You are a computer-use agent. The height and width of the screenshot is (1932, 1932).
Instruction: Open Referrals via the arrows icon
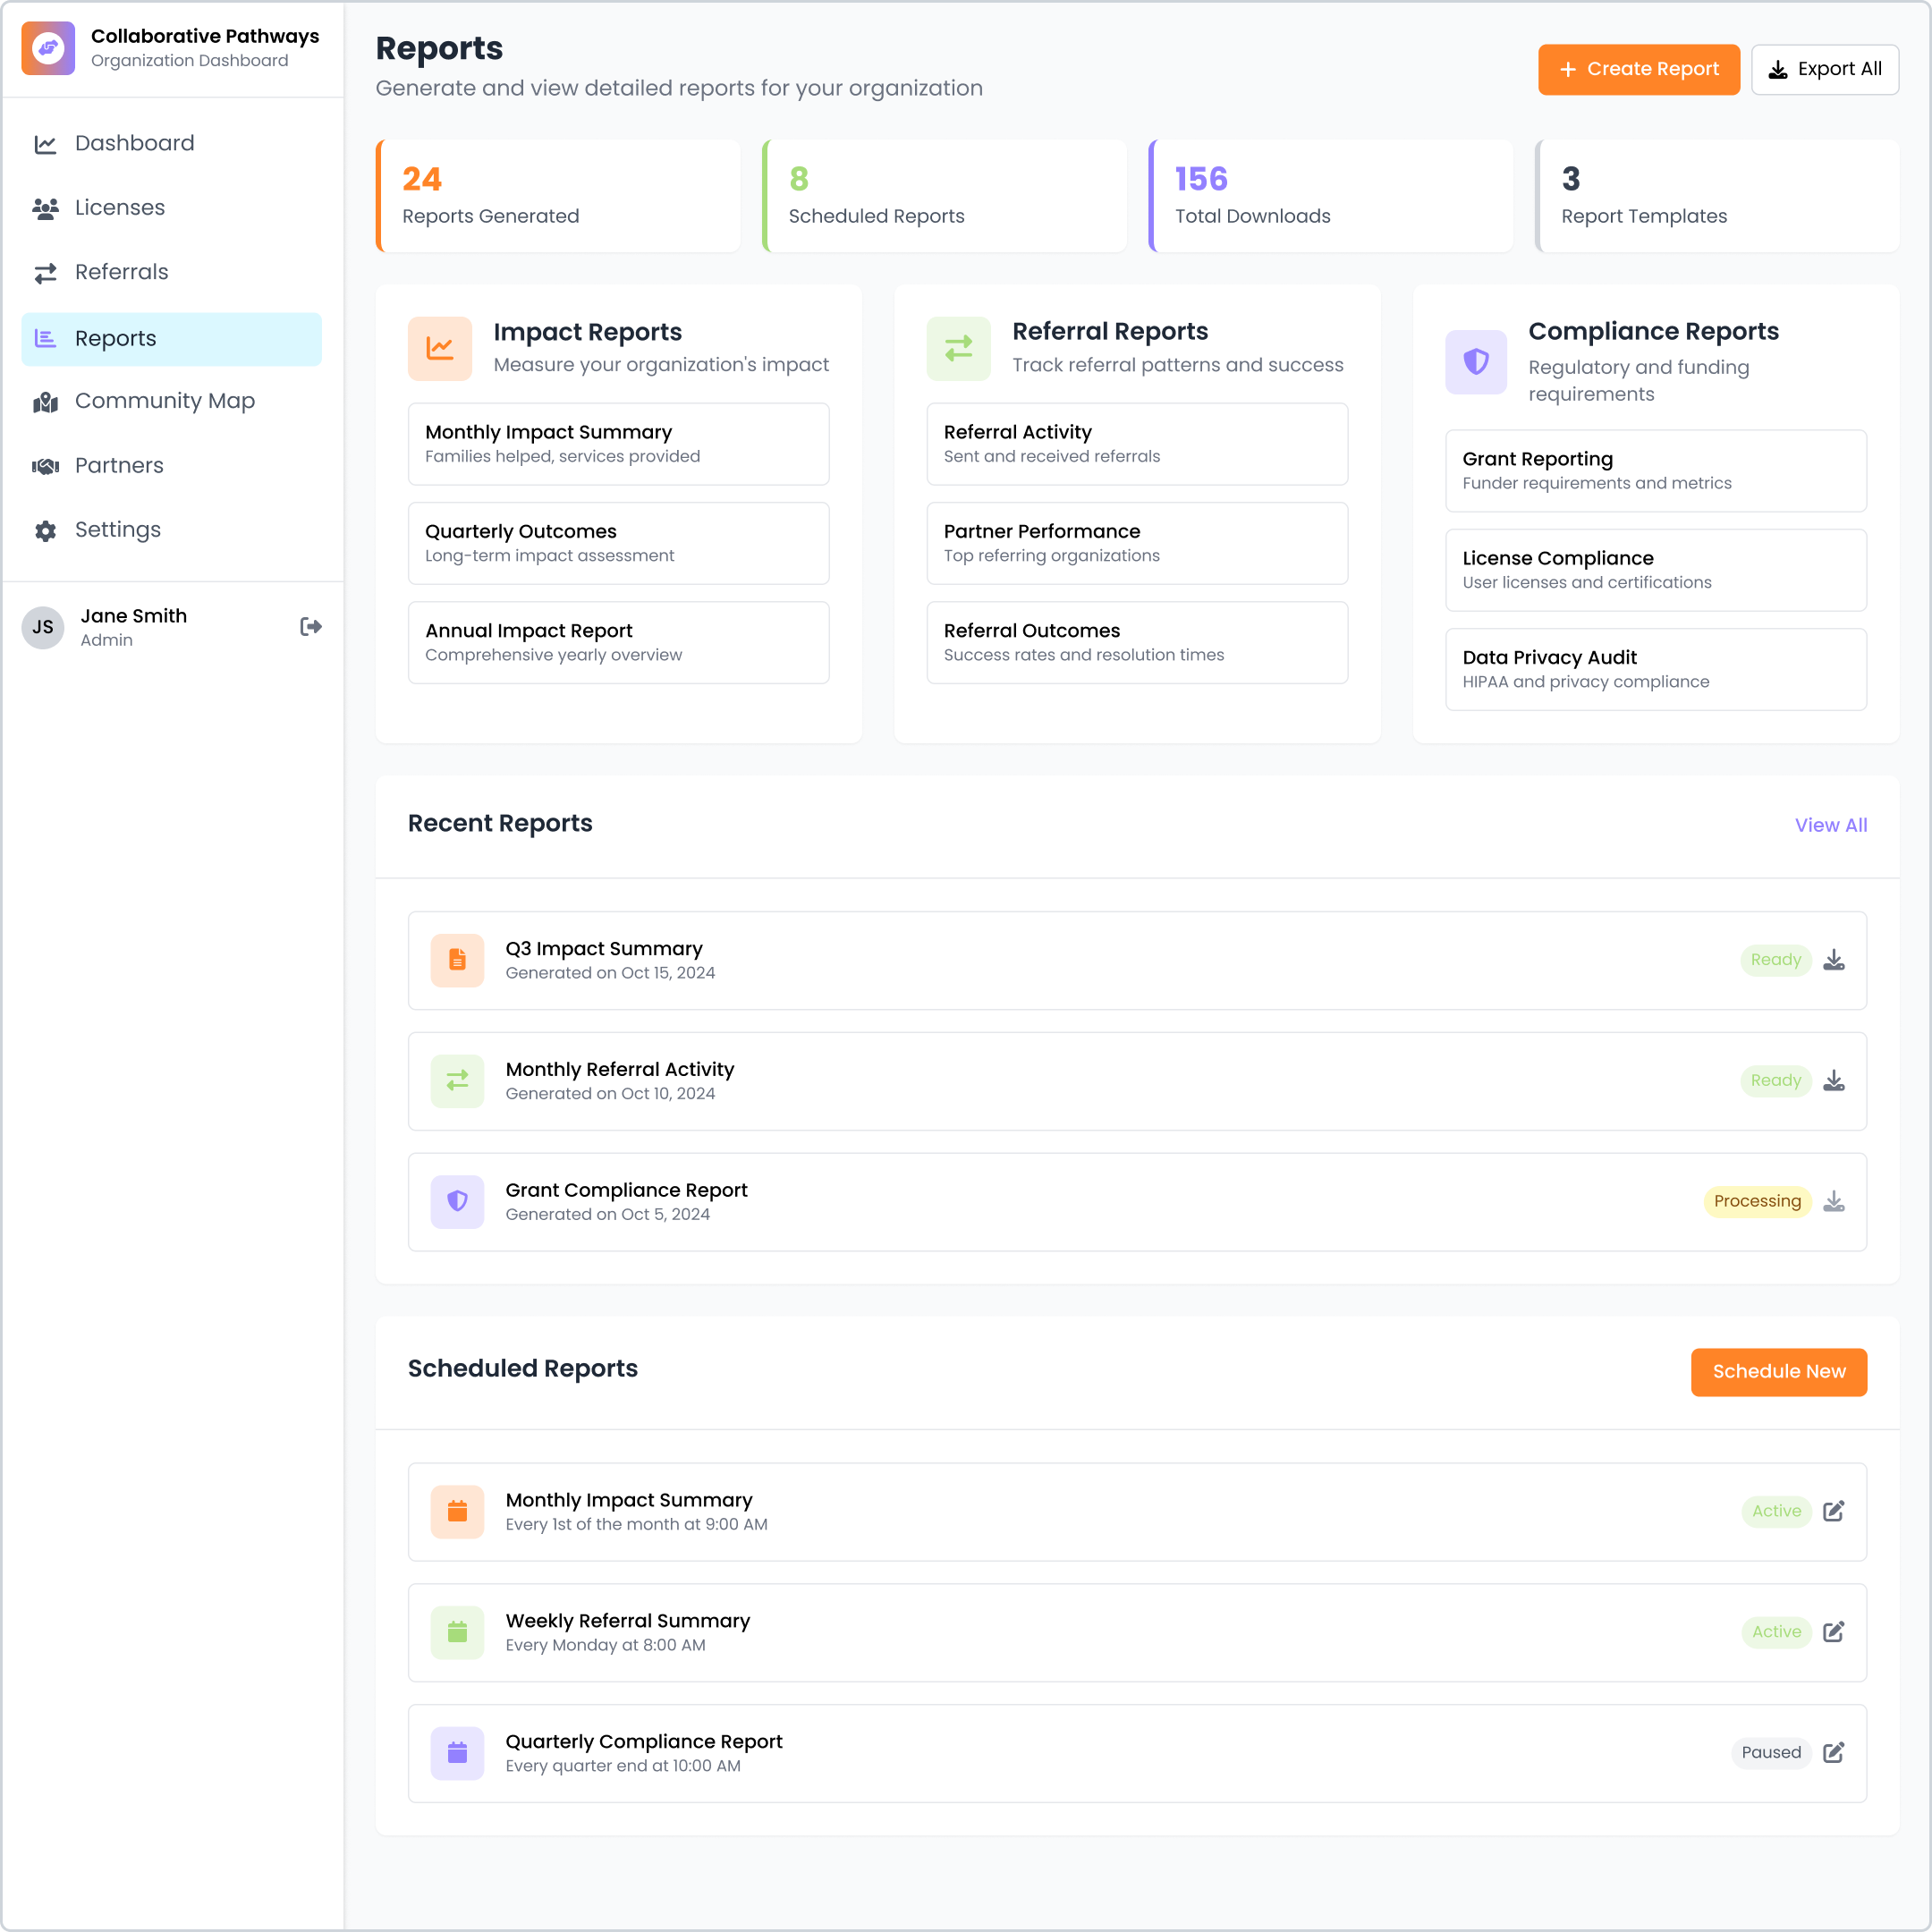tap(46, 272)
